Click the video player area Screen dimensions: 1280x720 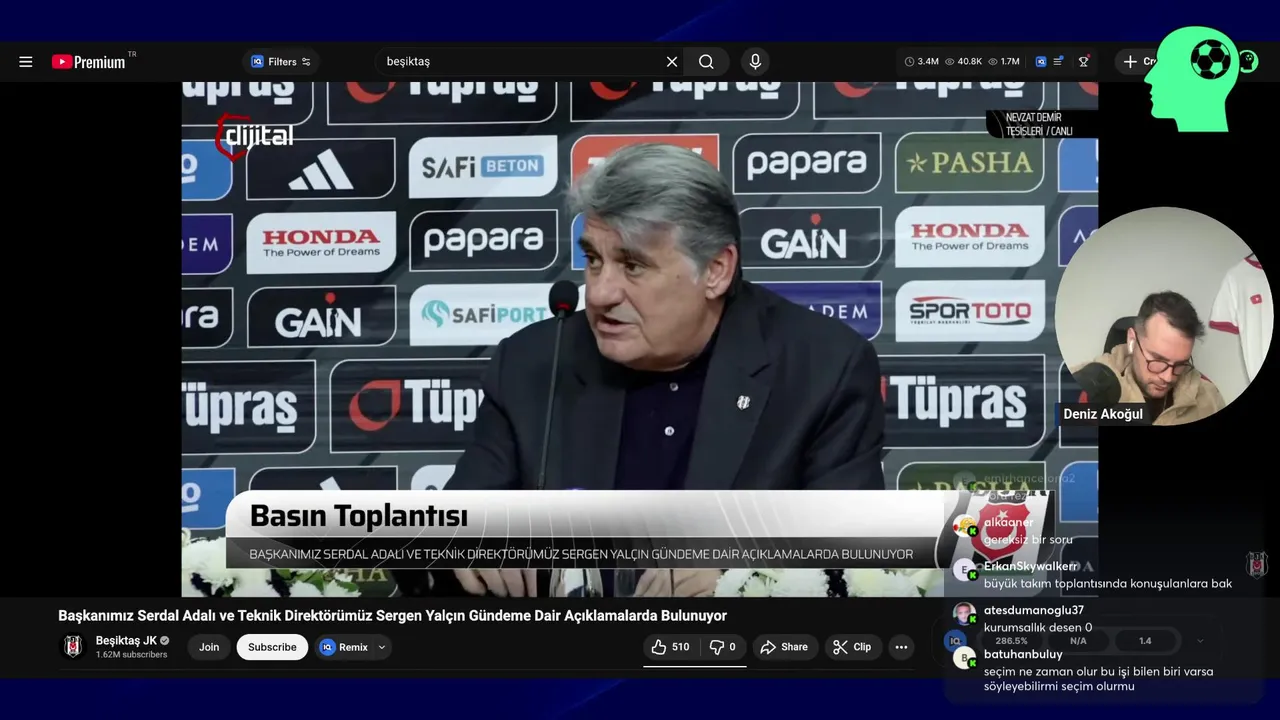(640, 339)
